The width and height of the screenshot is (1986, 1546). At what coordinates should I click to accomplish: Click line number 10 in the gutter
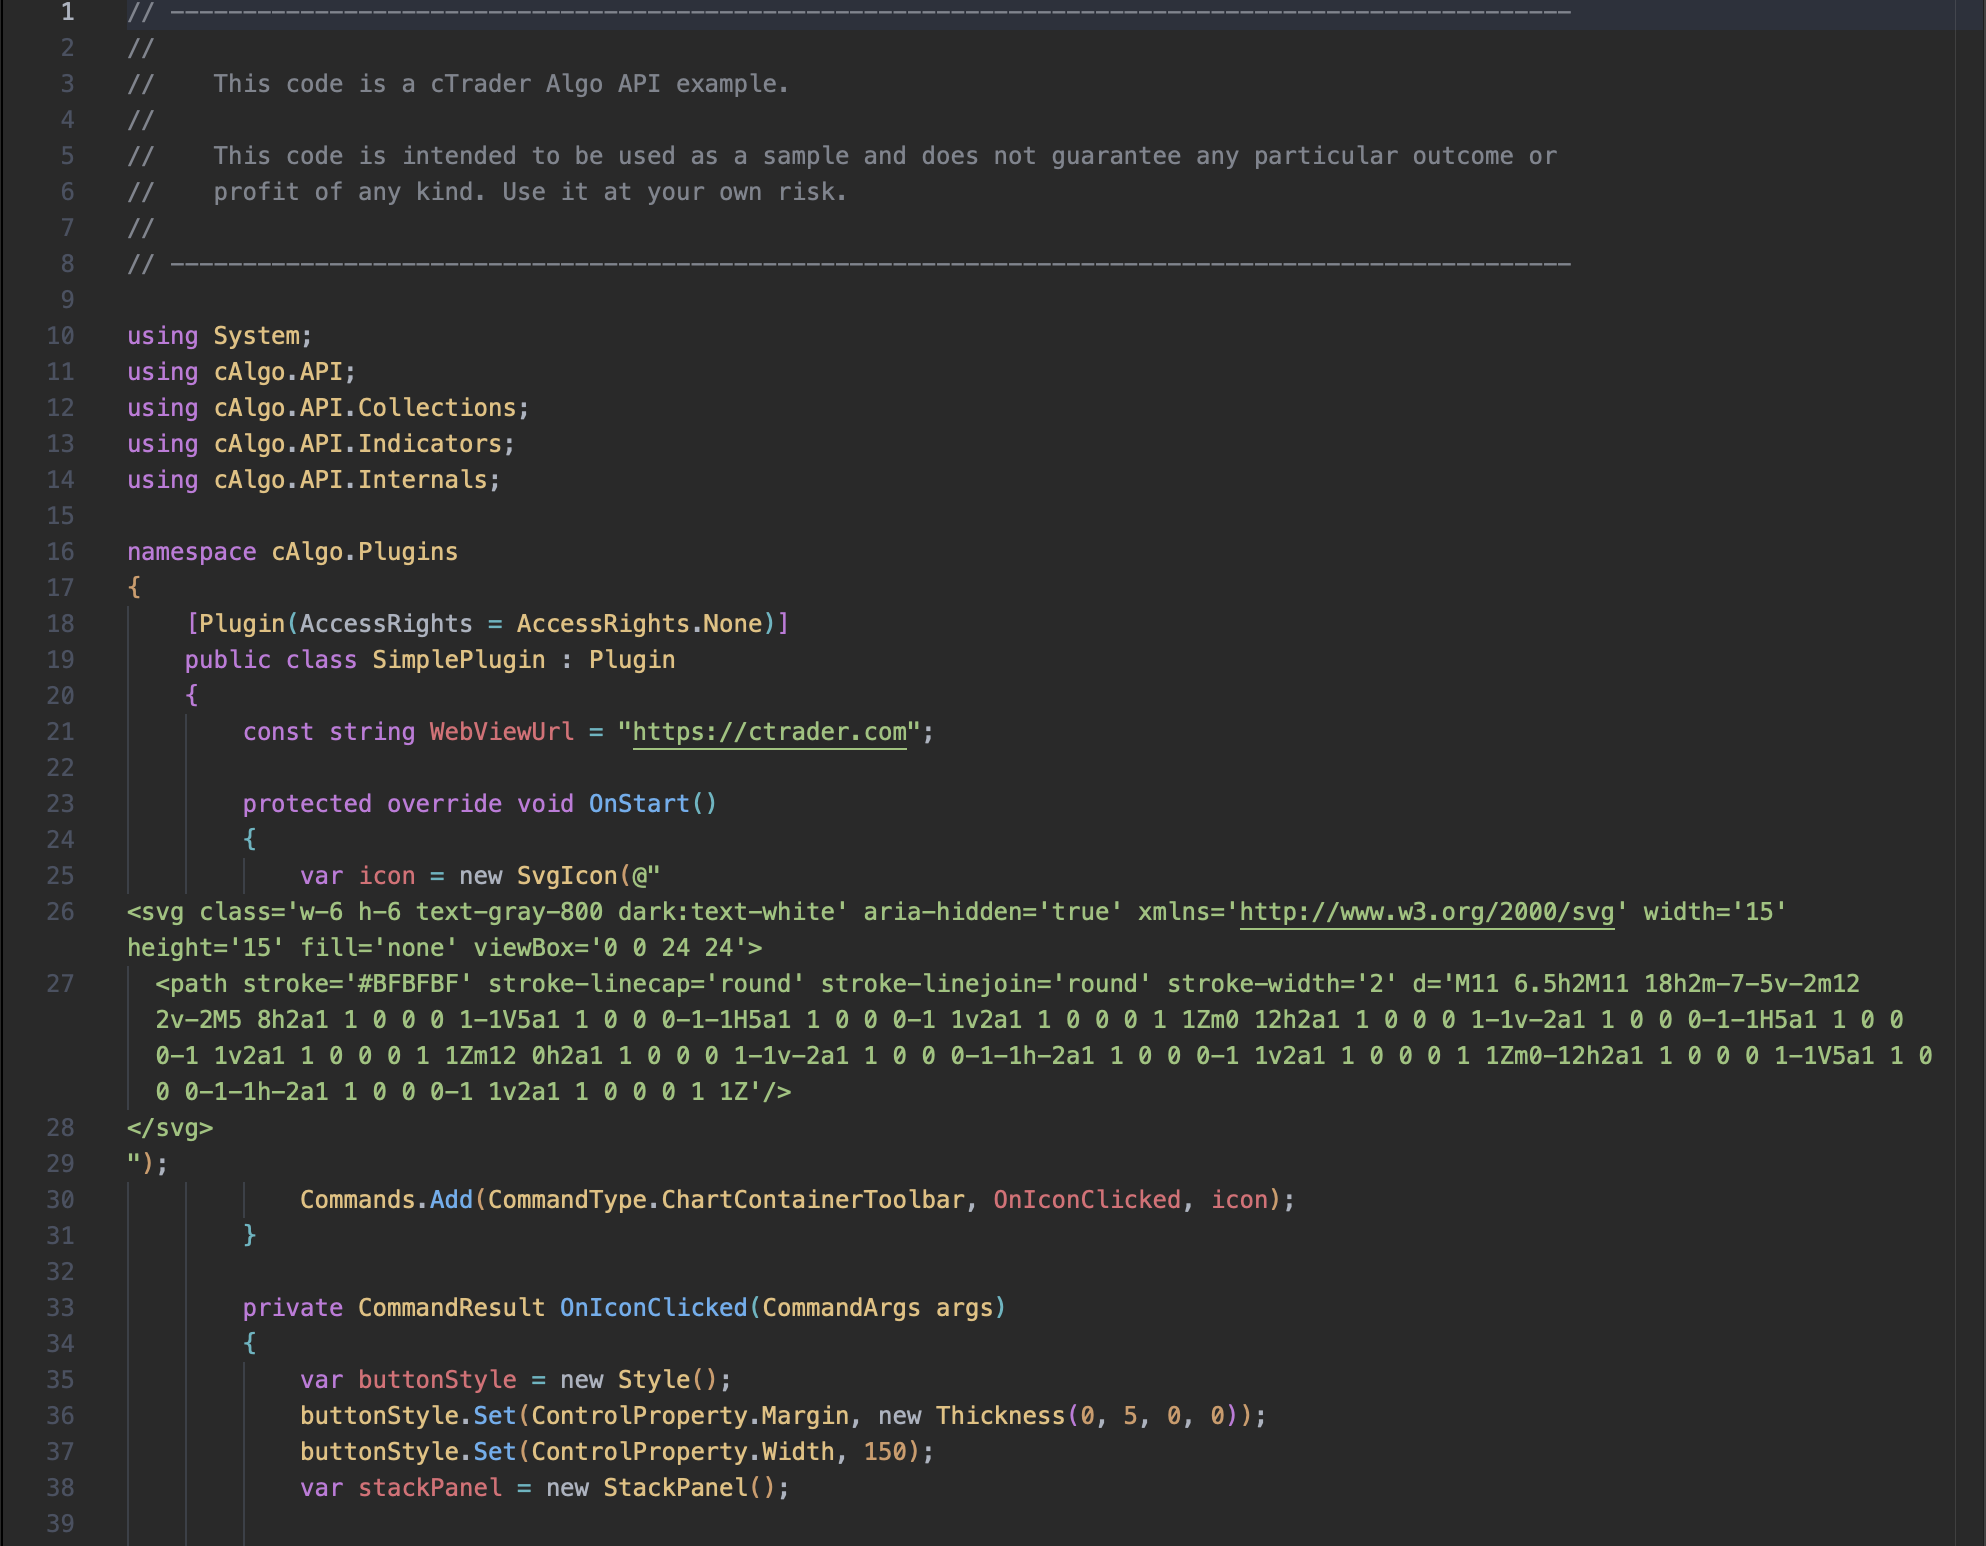[x=62, y=335]
